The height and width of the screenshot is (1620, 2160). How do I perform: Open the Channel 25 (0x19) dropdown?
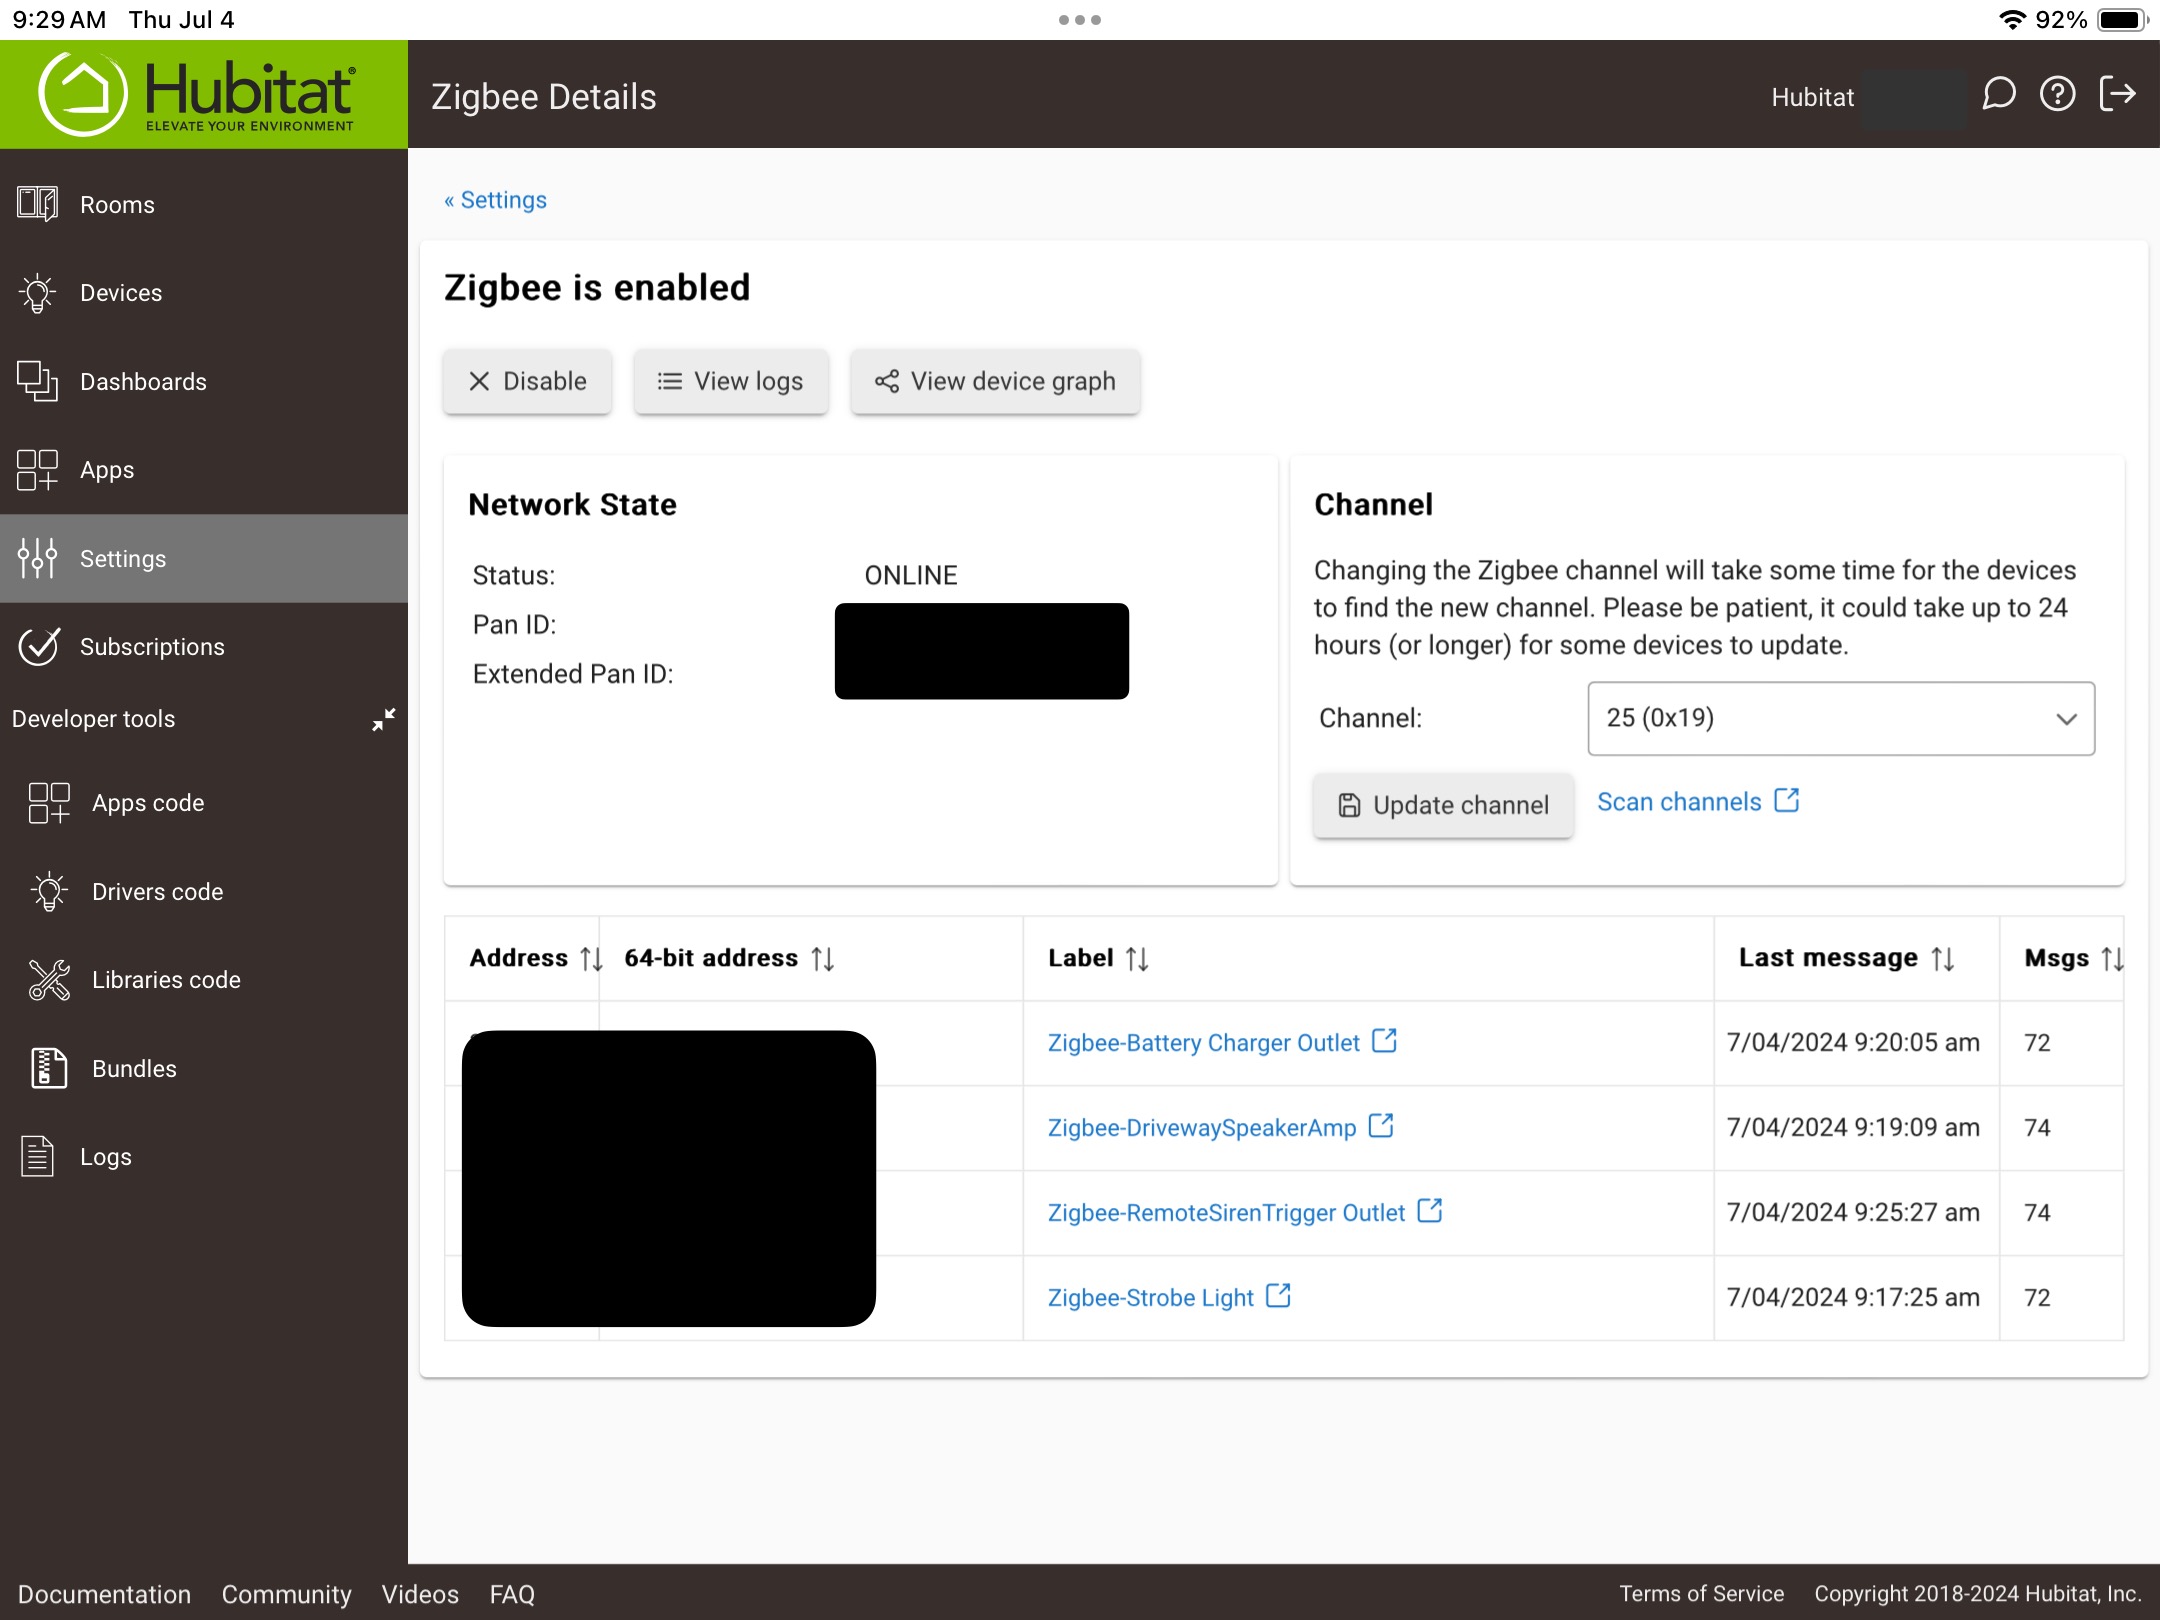1841,718
